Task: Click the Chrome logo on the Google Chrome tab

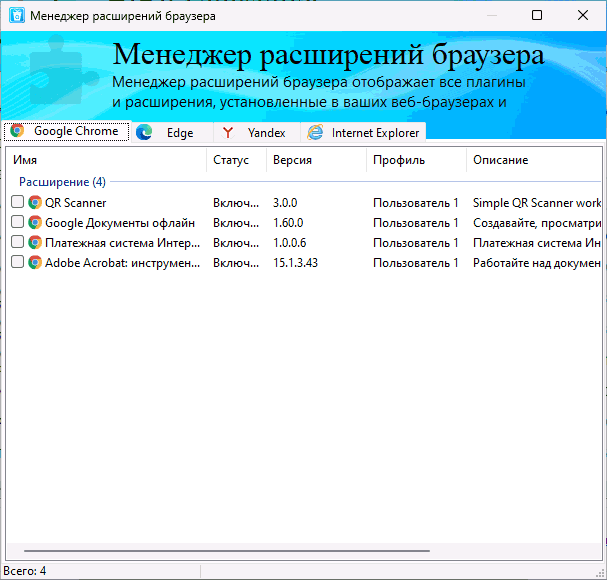Action: 17,131
